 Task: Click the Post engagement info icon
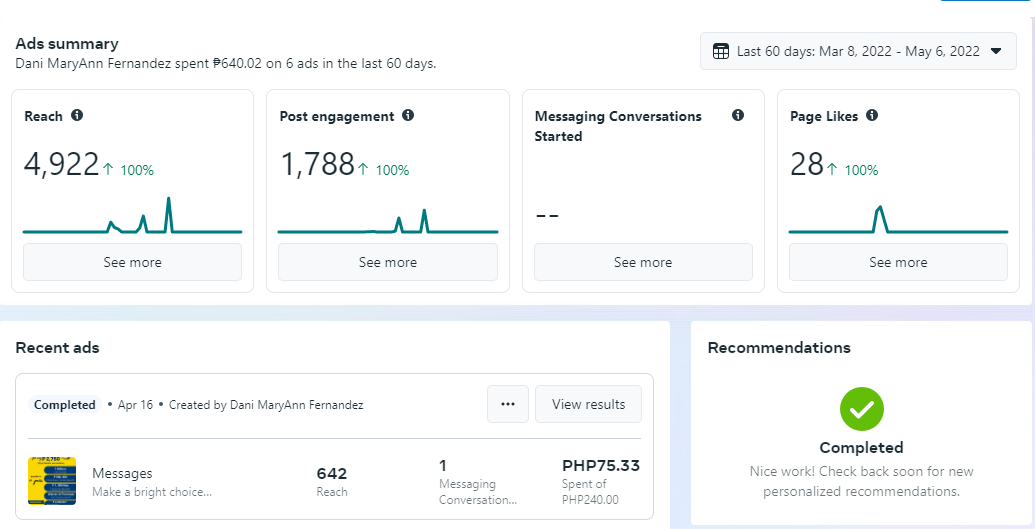tap(408, 116)
